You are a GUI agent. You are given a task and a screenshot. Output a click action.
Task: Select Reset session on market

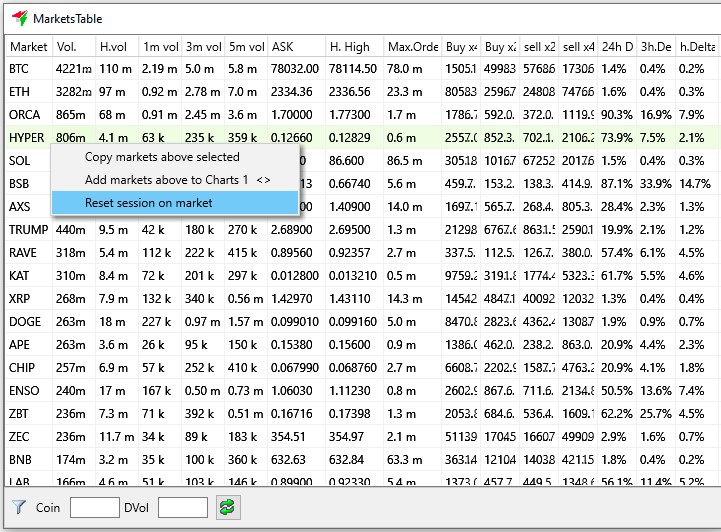(148, 203)
